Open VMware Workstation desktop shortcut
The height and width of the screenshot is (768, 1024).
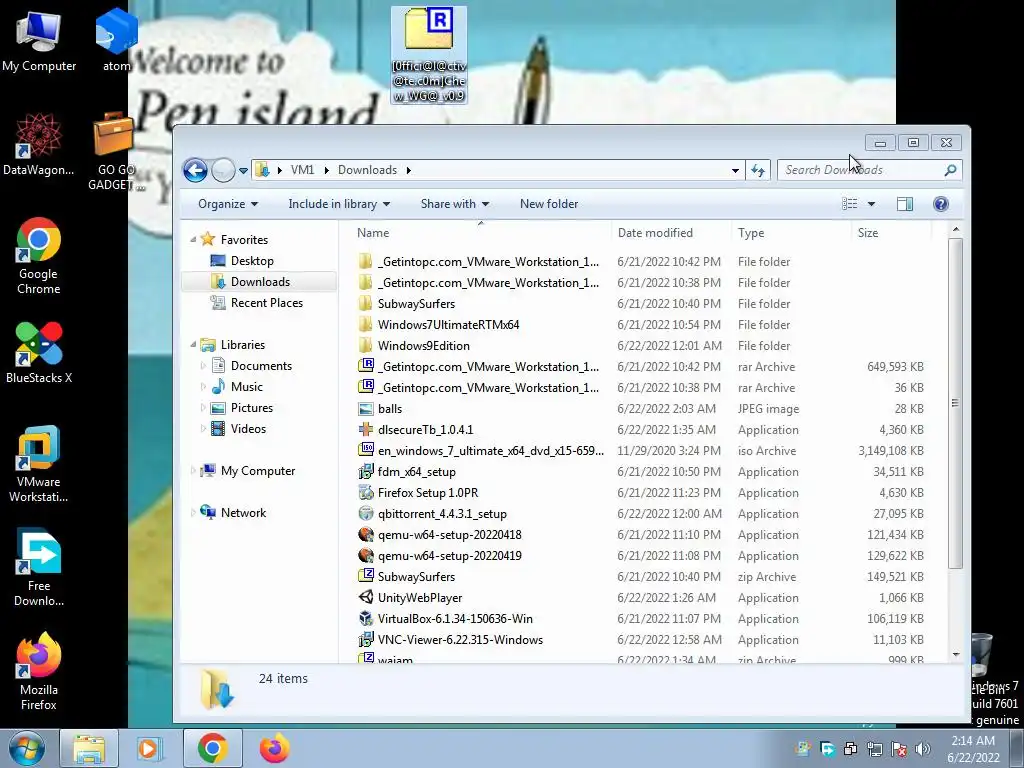[39, 464]
